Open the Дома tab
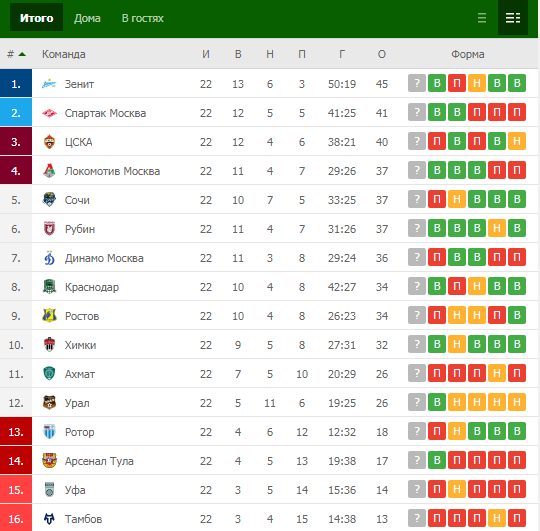The height and width of the screenshot is (531, 540). click(87, 18)
